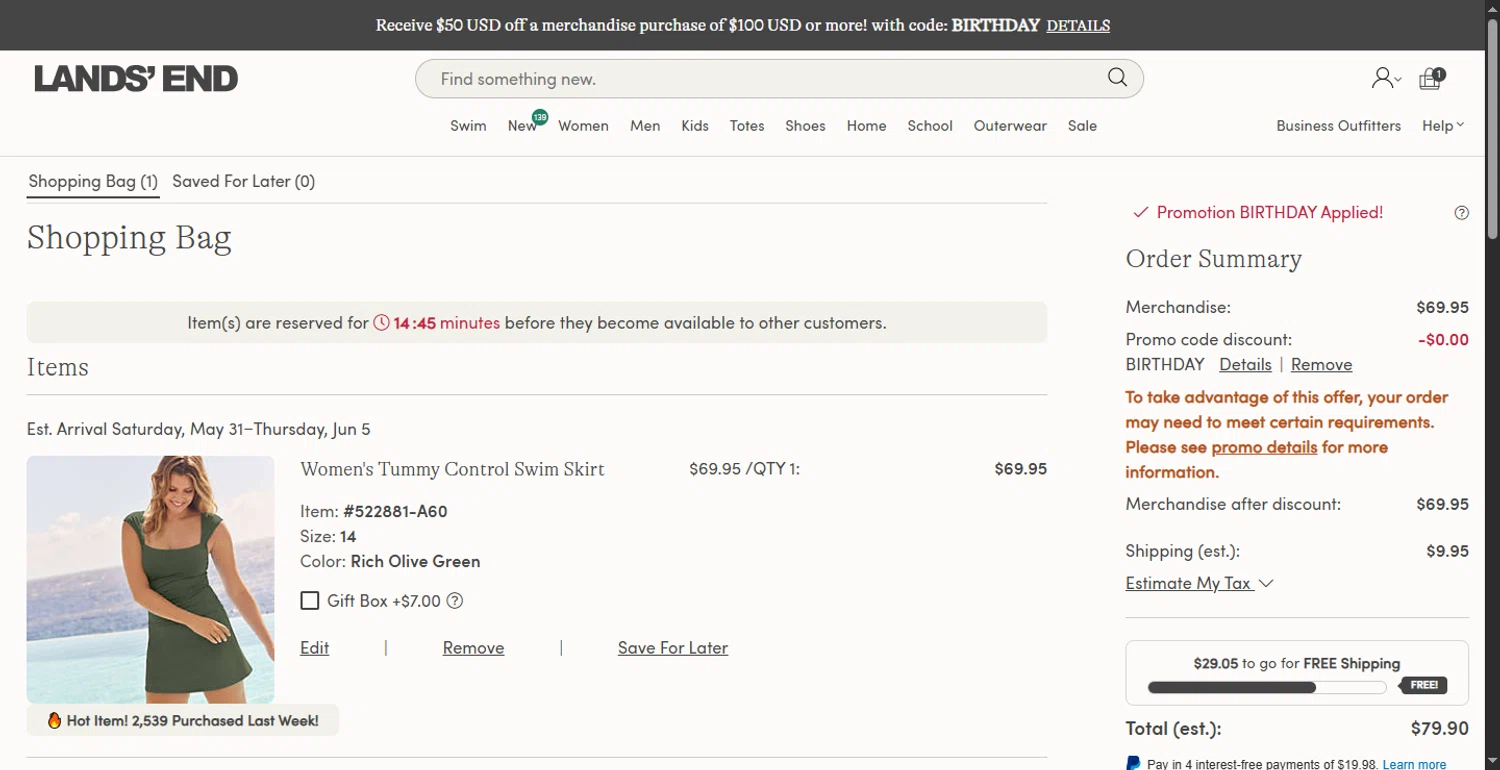This screenshot has width=1500, height=770.
Task: Open the Totes menu
Action: 747,125
